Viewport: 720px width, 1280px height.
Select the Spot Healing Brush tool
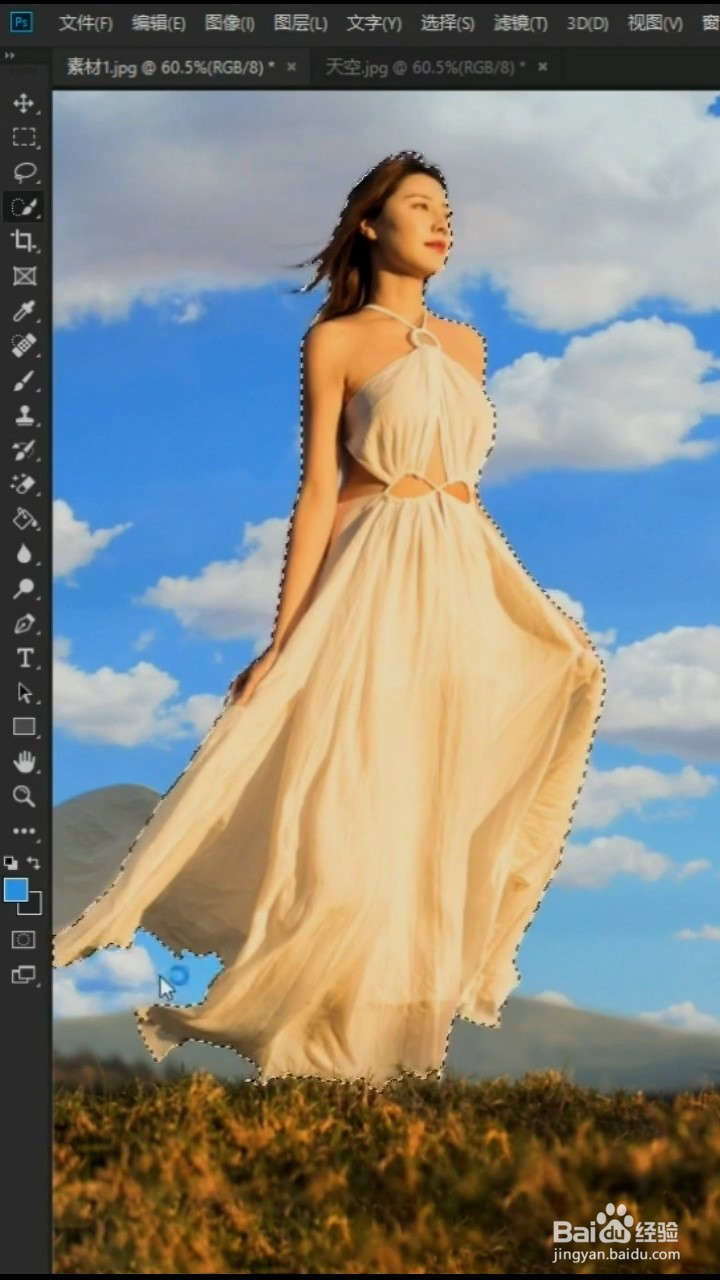24,346
